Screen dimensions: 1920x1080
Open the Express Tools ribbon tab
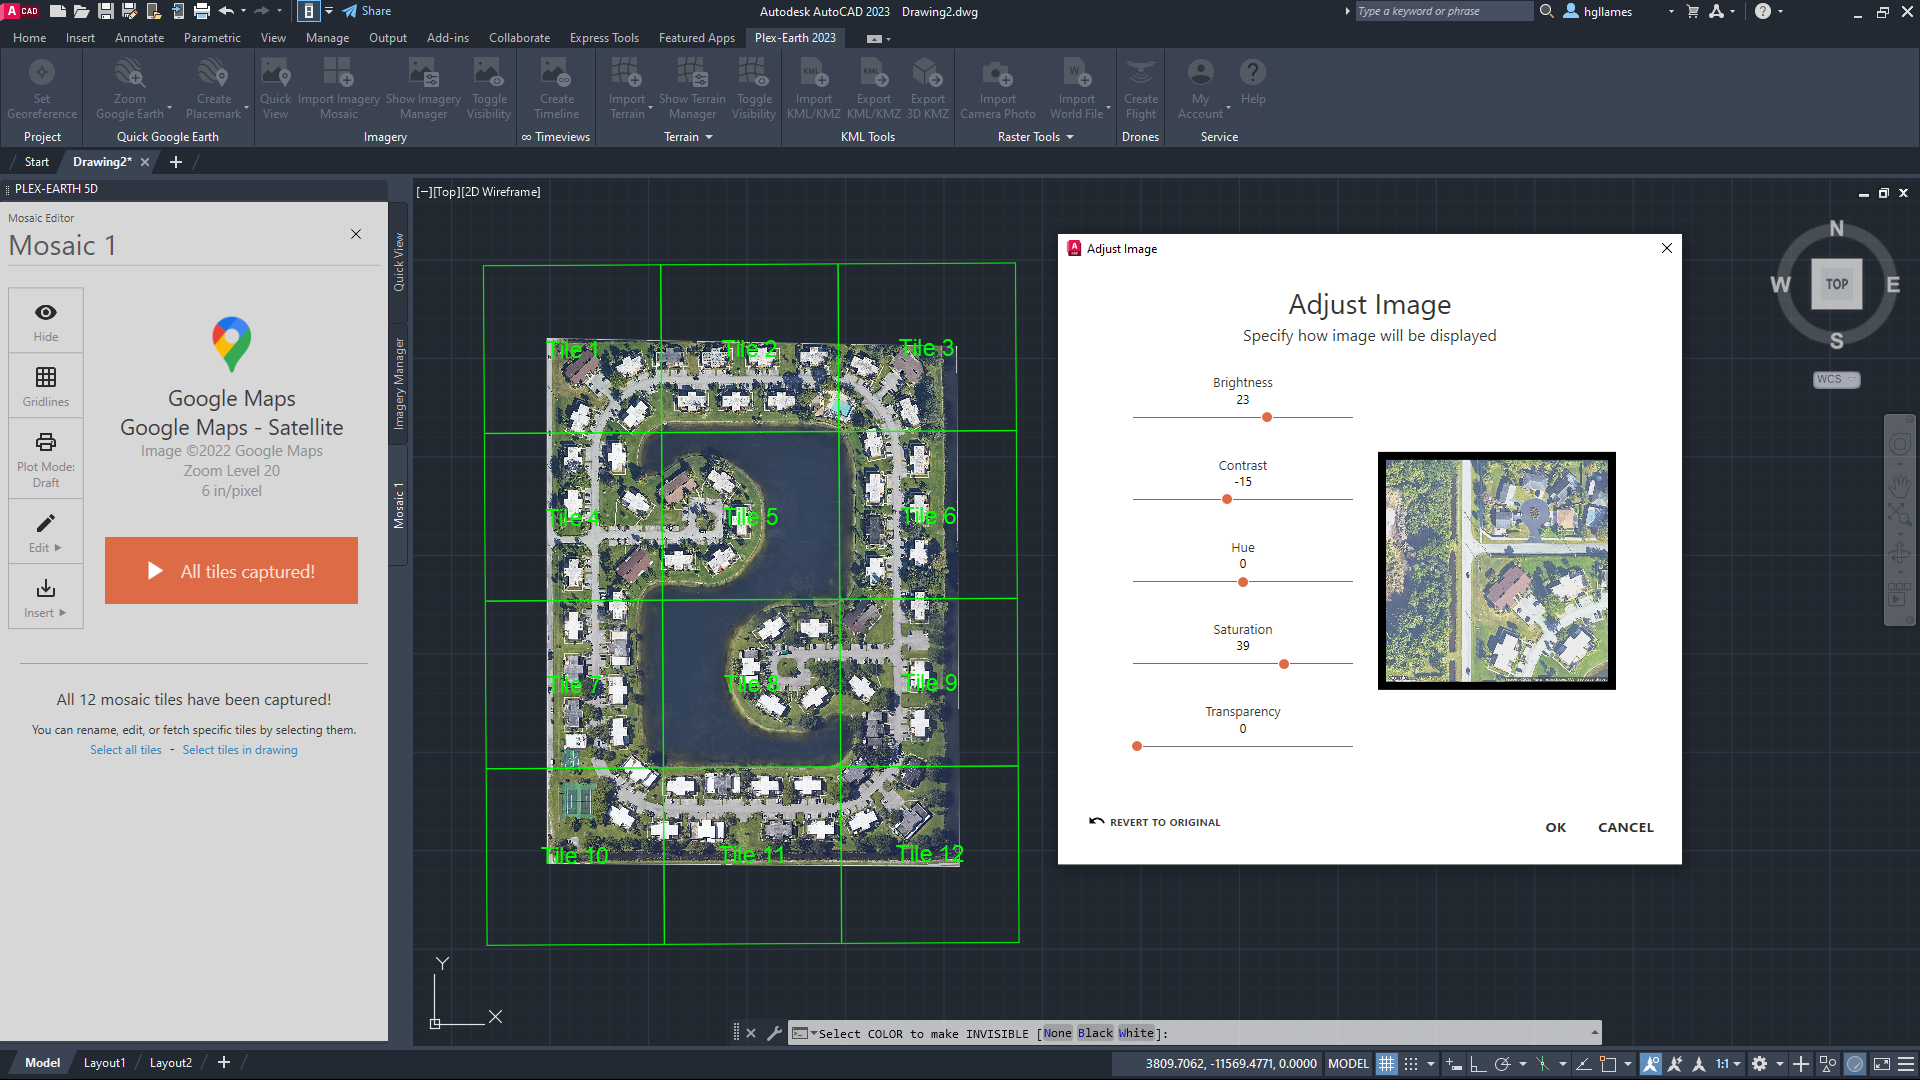(604, 38)
